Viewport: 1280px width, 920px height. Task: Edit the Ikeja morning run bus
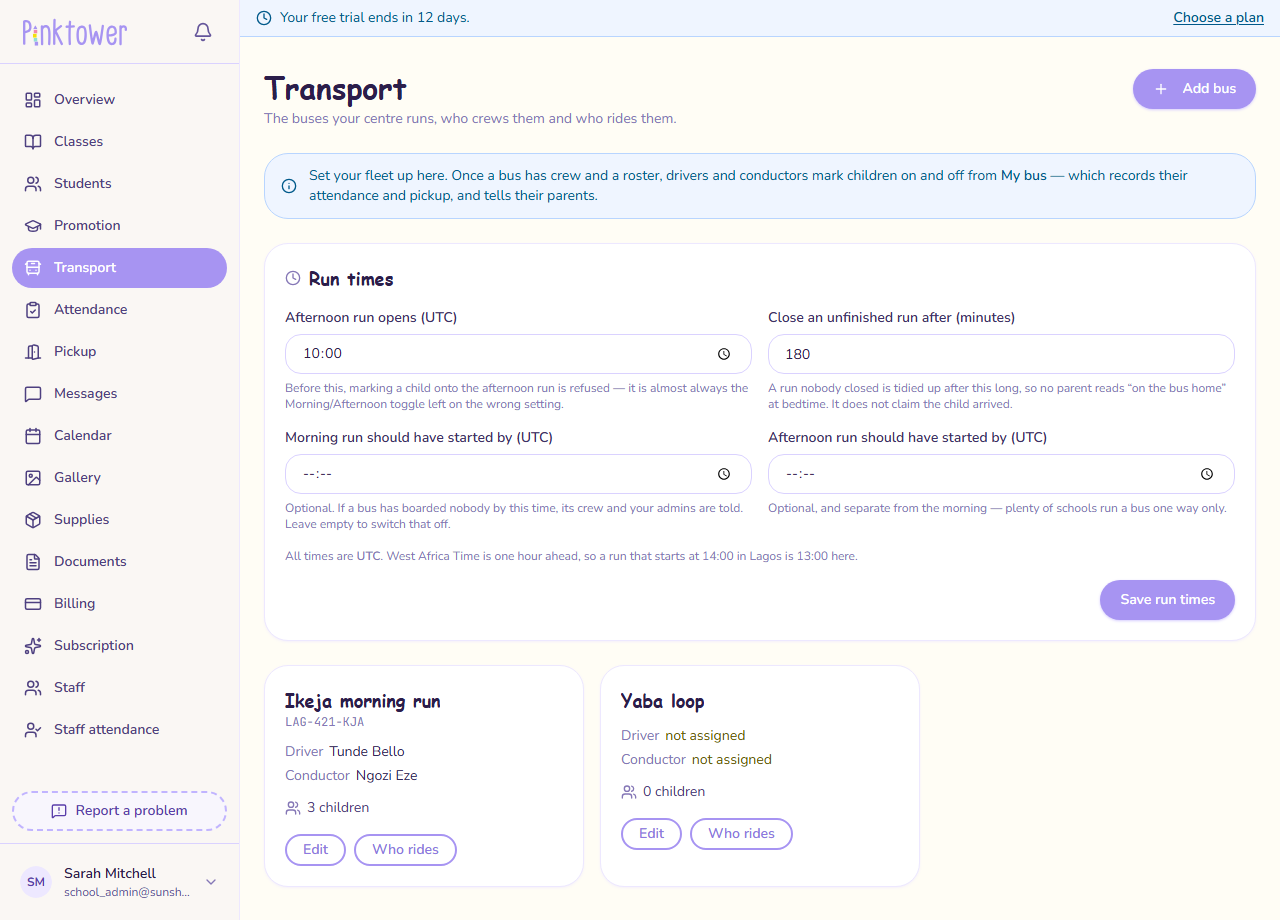[x=315, y=850]
